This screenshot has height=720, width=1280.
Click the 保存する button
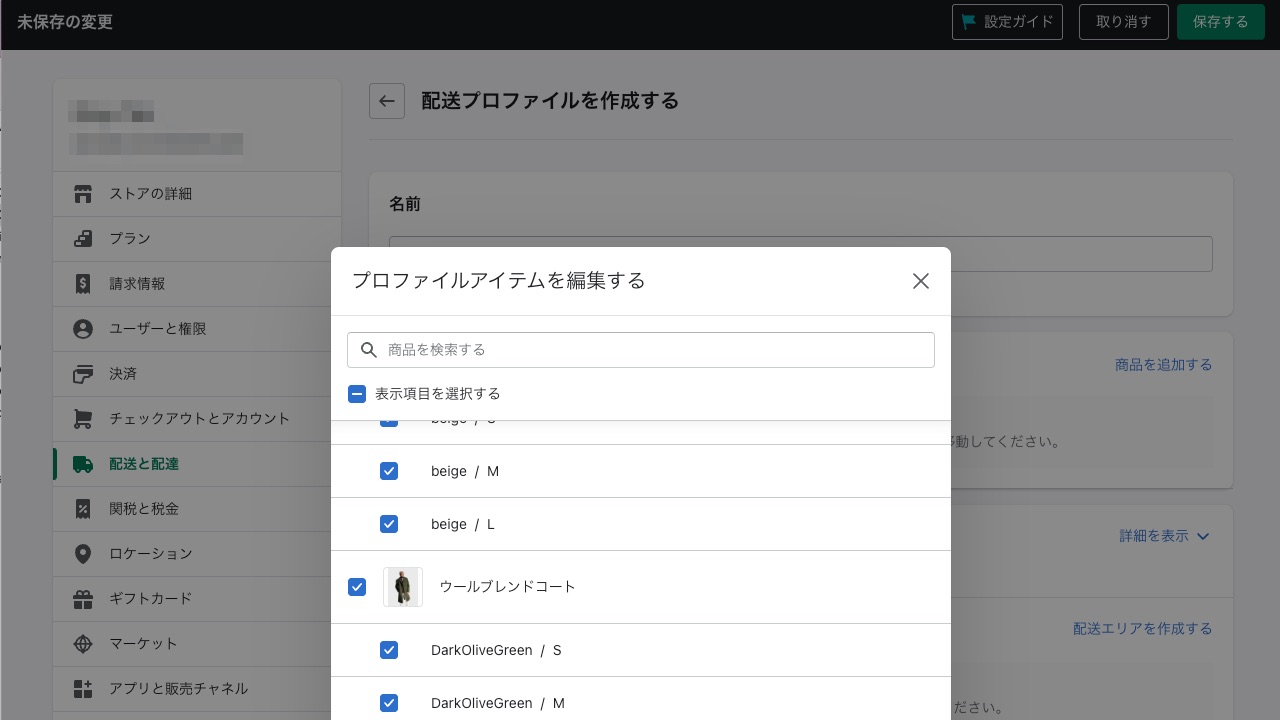(1221, 21)
